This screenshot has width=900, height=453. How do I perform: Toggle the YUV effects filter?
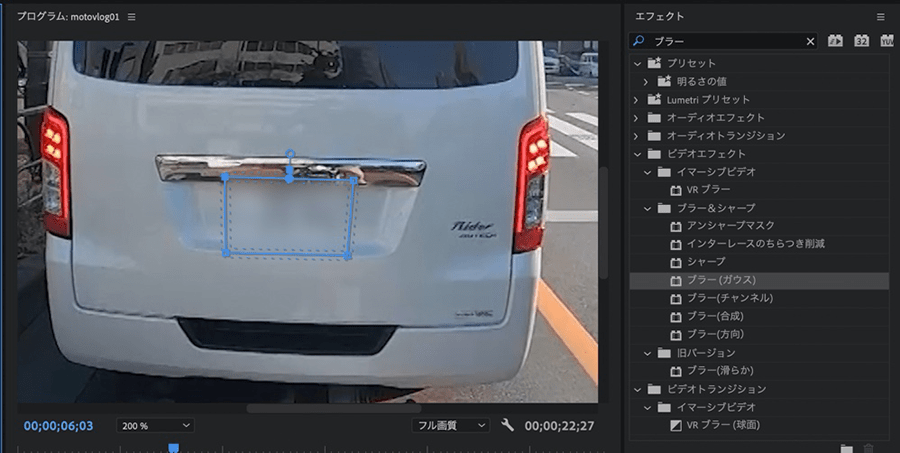886,41
